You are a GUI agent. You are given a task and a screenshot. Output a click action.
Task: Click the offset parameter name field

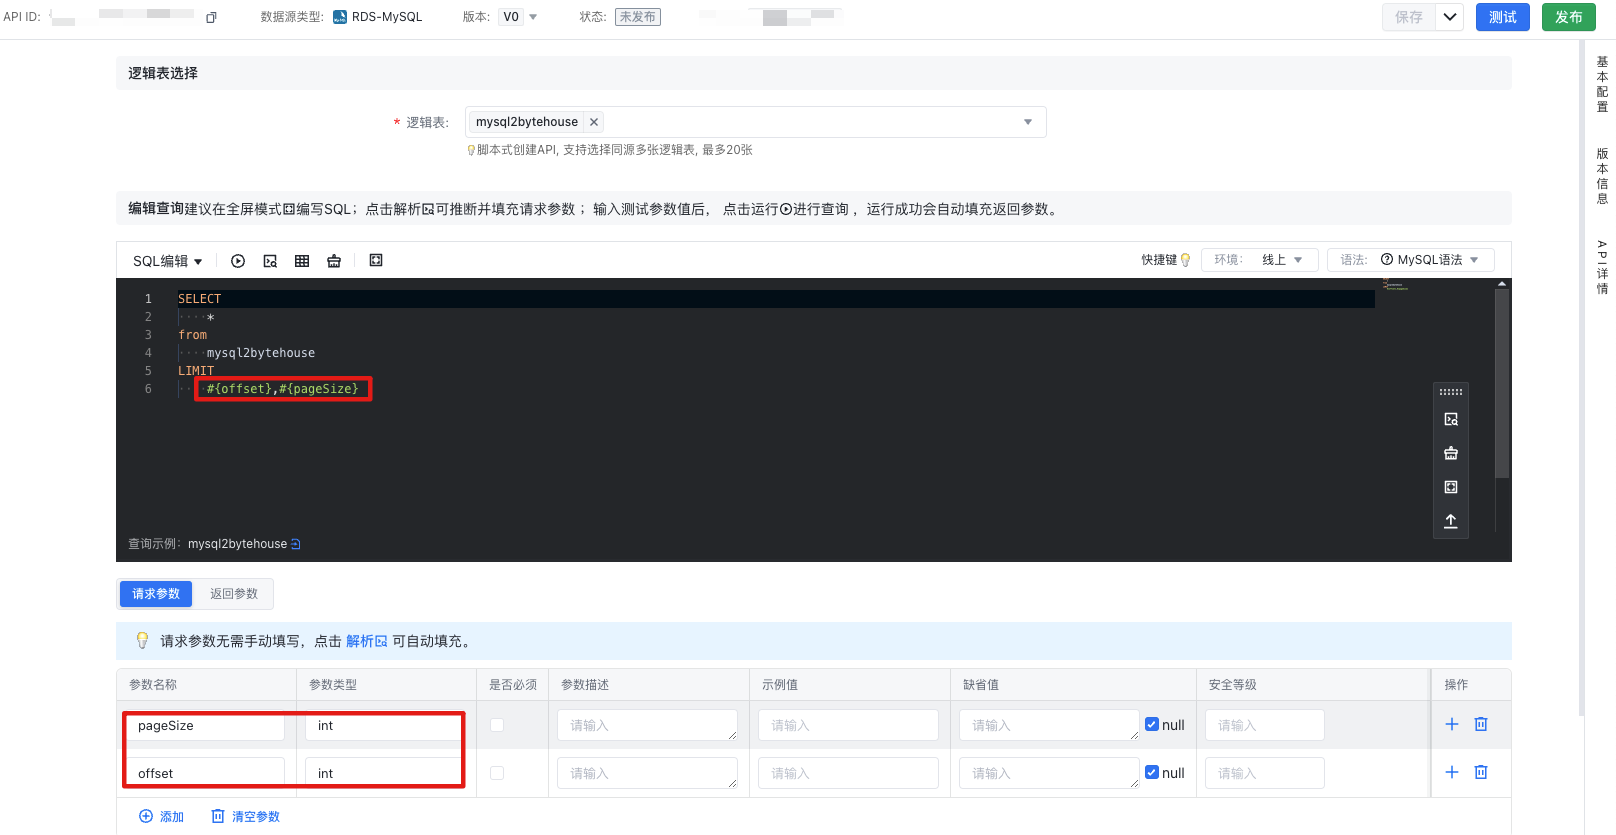click(x=205, y=773)
